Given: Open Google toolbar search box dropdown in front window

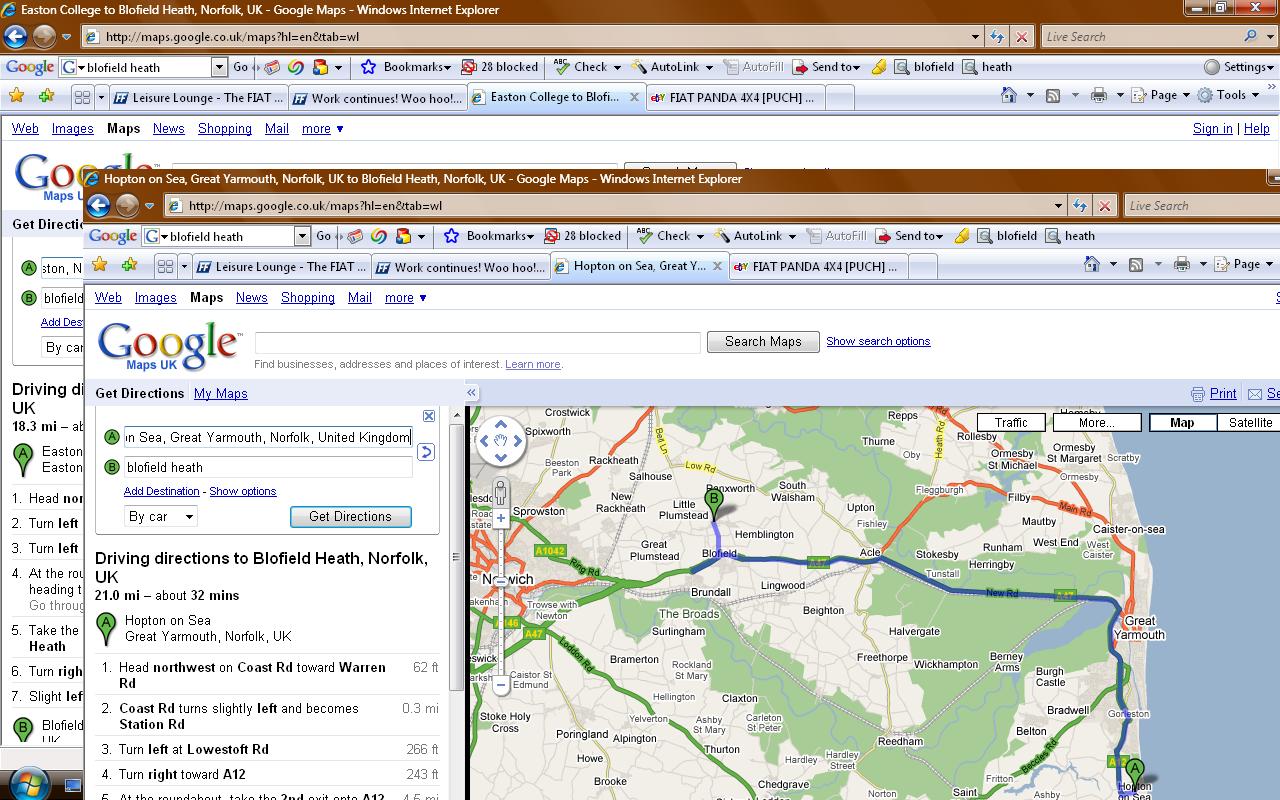Looking at the screenshot, I should 302,236.
